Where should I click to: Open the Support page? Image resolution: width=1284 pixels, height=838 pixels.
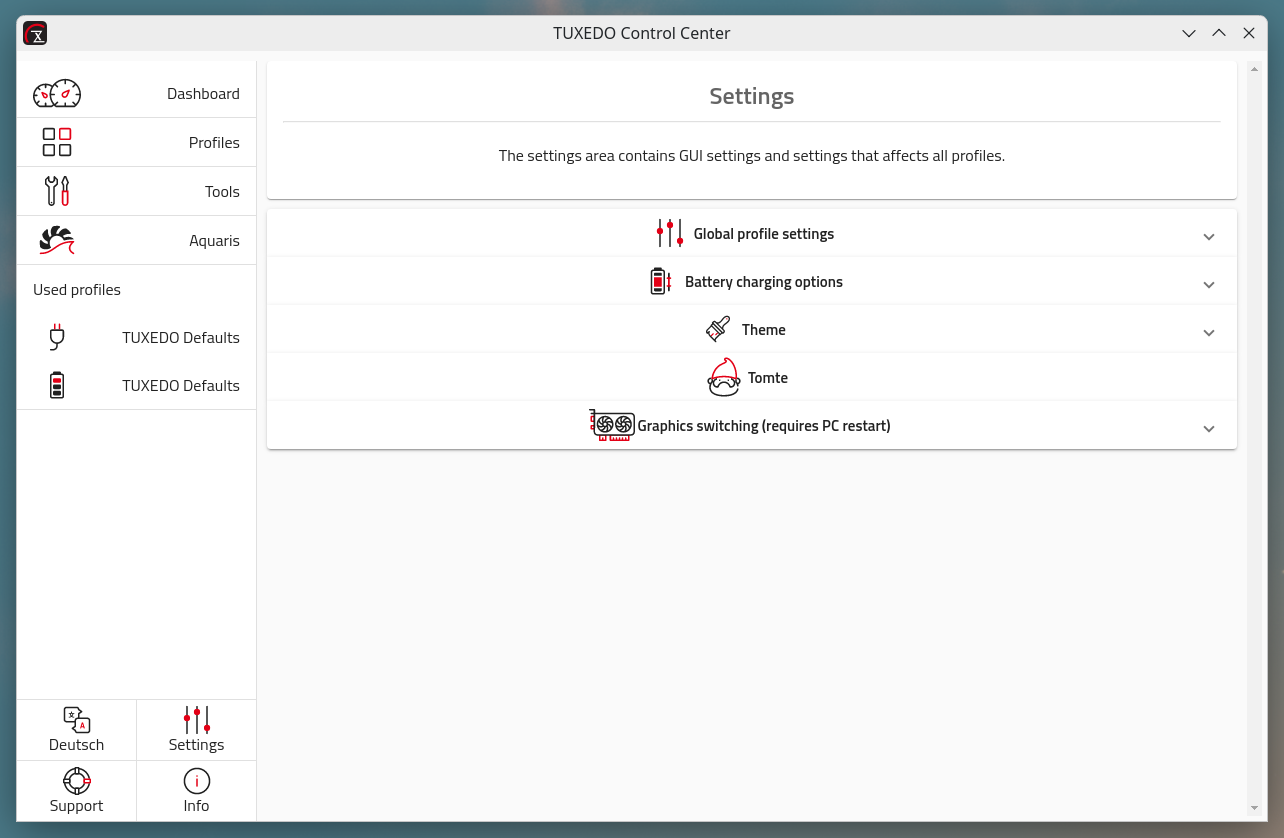tap(77, 791)
